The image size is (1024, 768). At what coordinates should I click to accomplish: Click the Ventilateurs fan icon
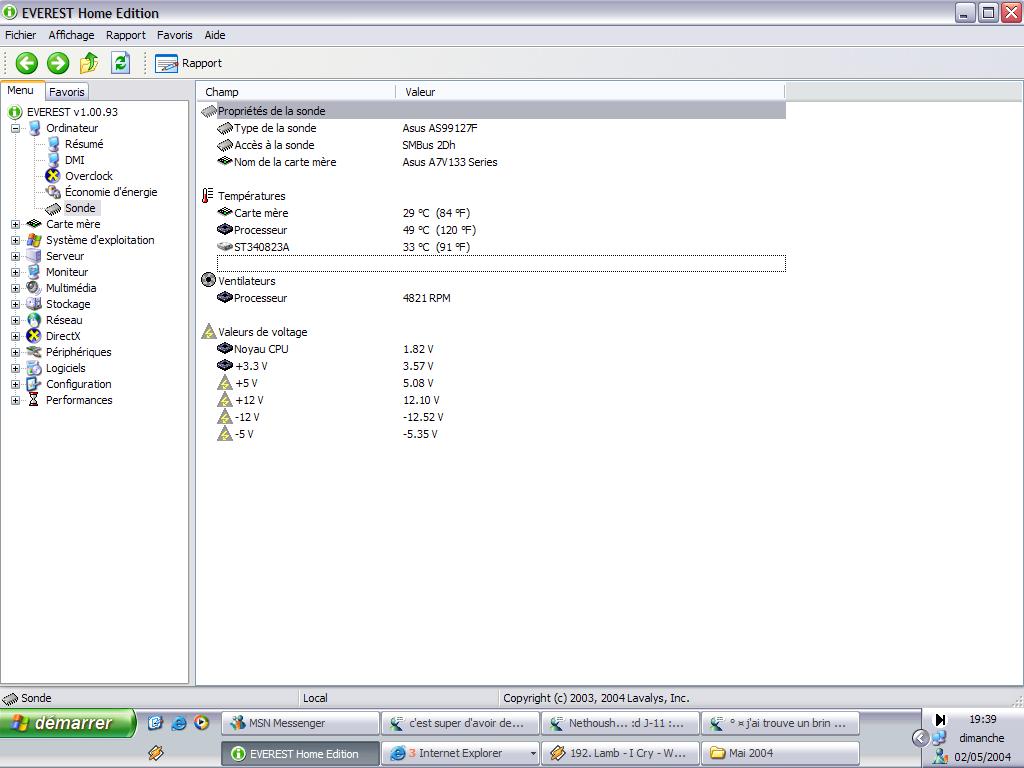pos(208,280)
